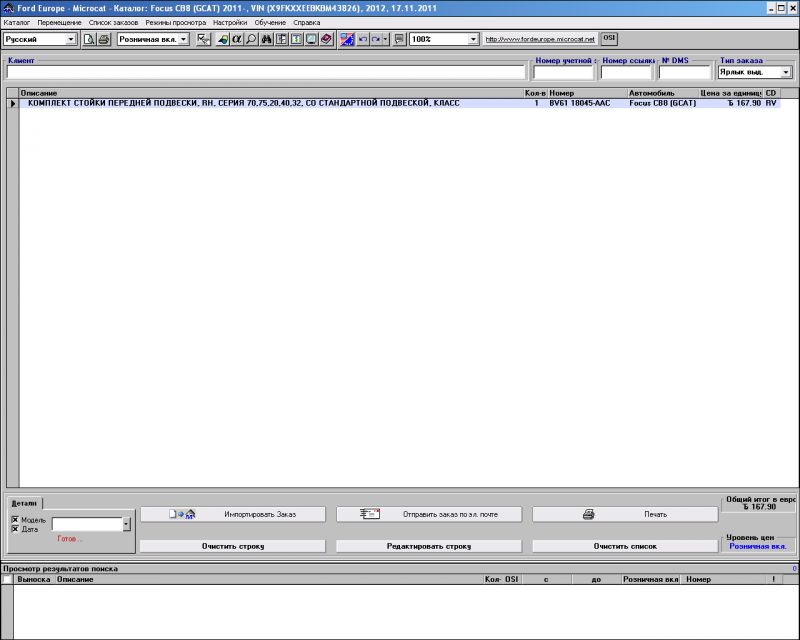The image size is (800, 640).
Task: Click the note icon before the zoom box
Action: coord(399,39)
